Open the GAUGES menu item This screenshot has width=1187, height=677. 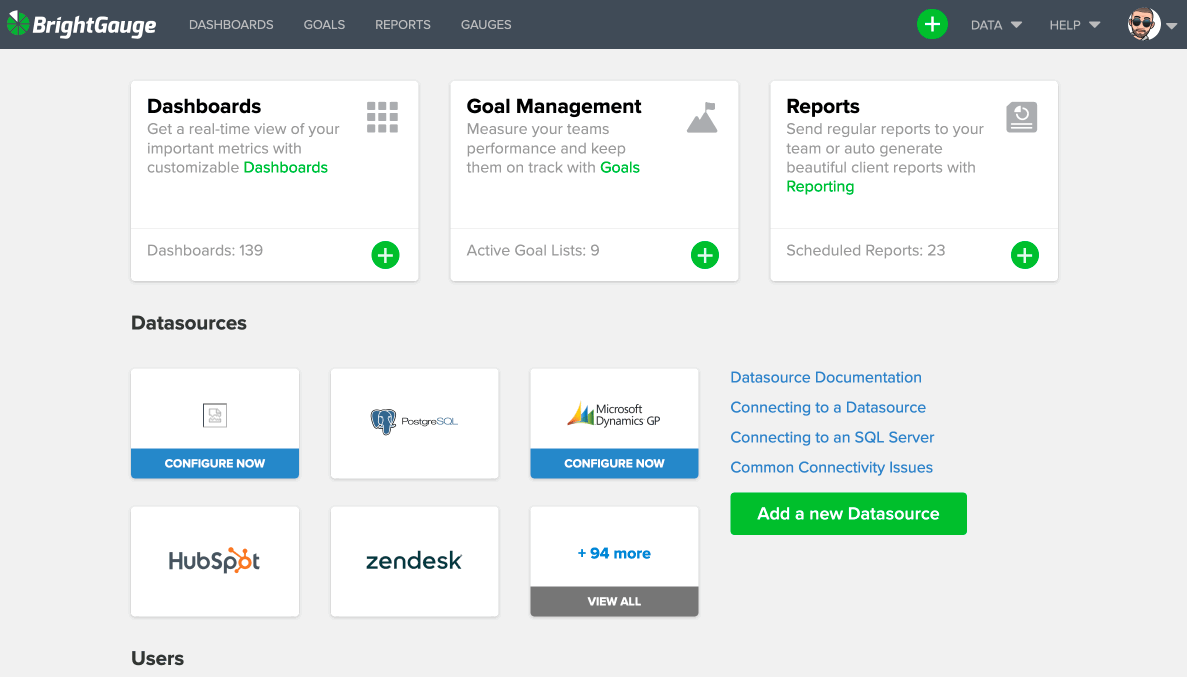486,25
